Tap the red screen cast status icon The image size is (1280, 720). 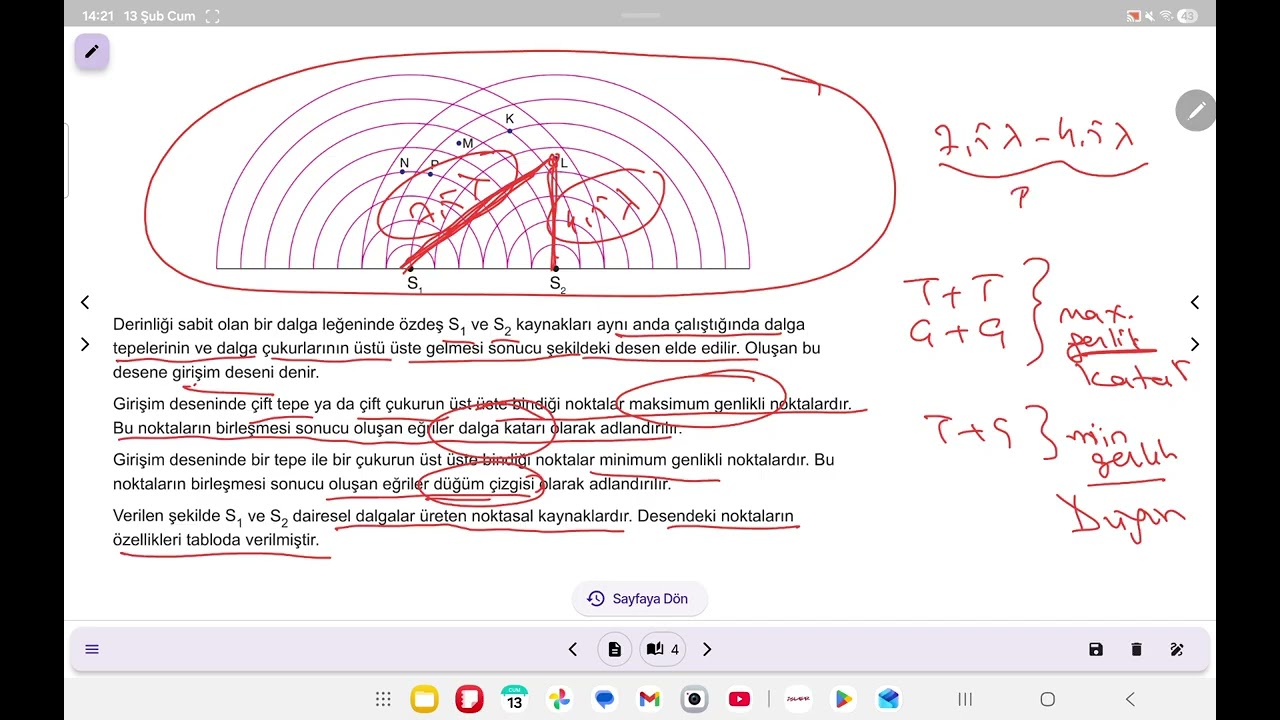click(1134, 16)
